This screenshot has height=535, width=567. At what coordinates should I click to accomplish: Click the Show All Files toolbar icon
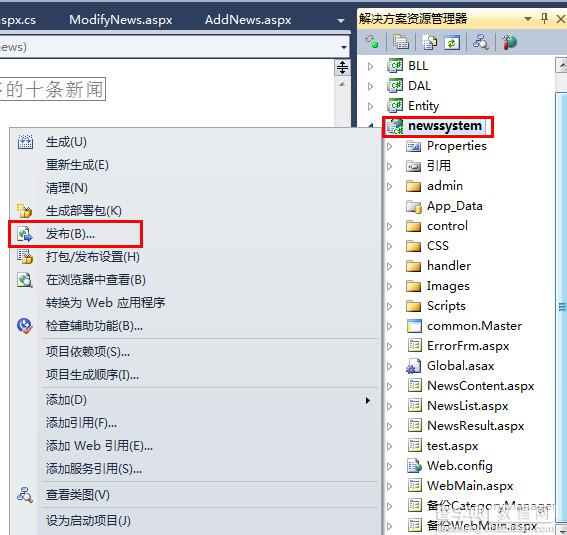pos(401,42)
